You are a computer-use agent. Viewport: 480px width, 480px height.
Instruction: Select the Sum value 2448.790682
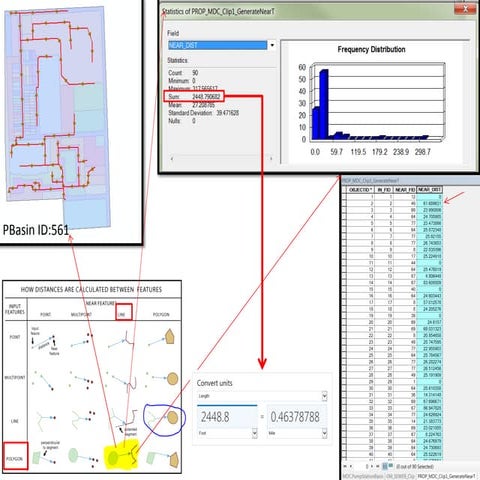(x=206, y=97)
